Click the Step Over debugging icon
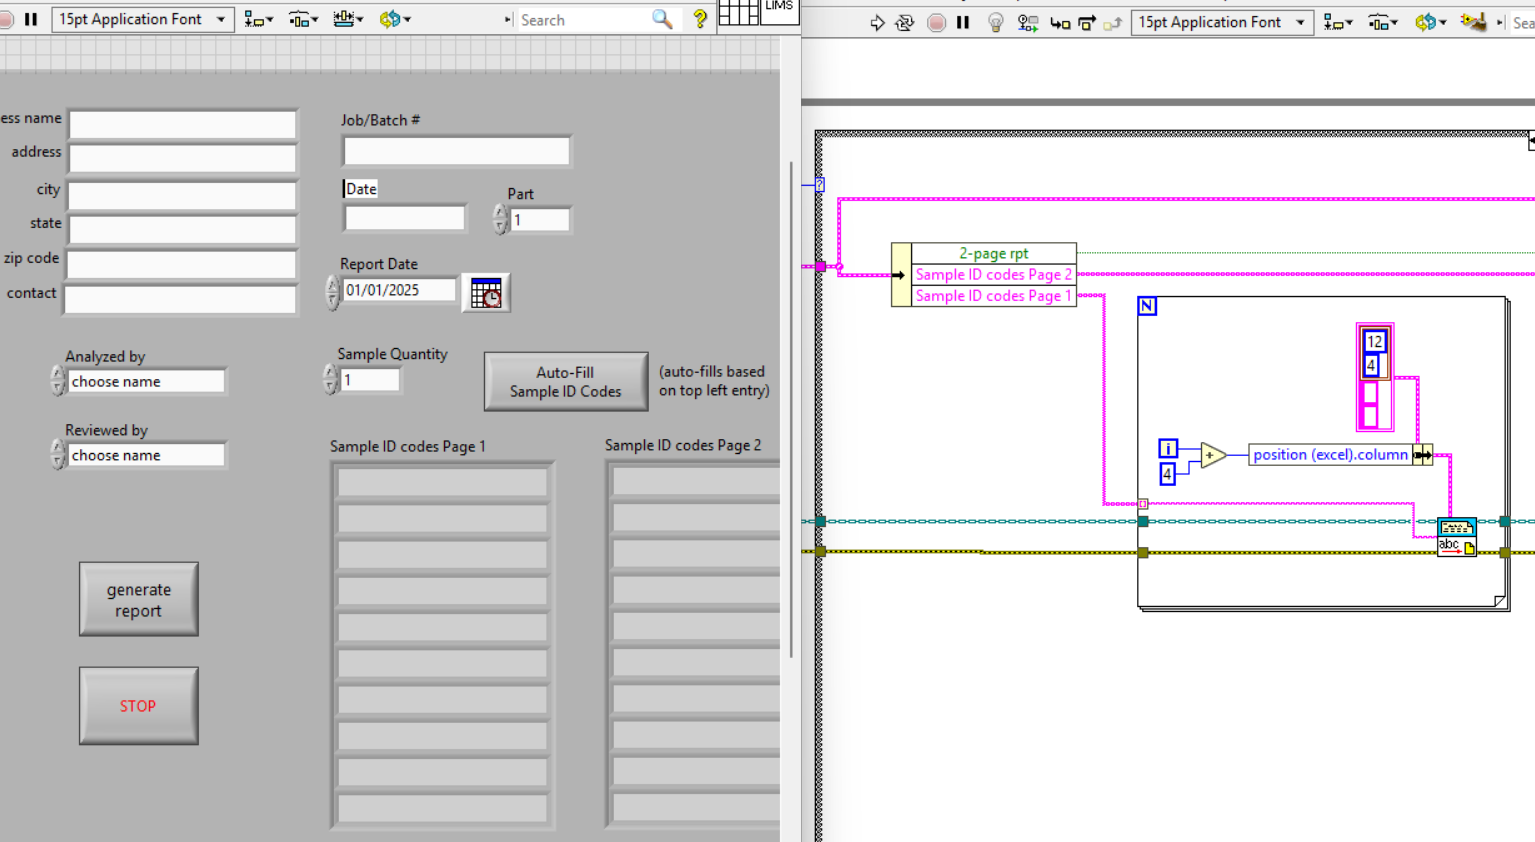Screen dimensions: 1535x842 (x=1088, y=22)
